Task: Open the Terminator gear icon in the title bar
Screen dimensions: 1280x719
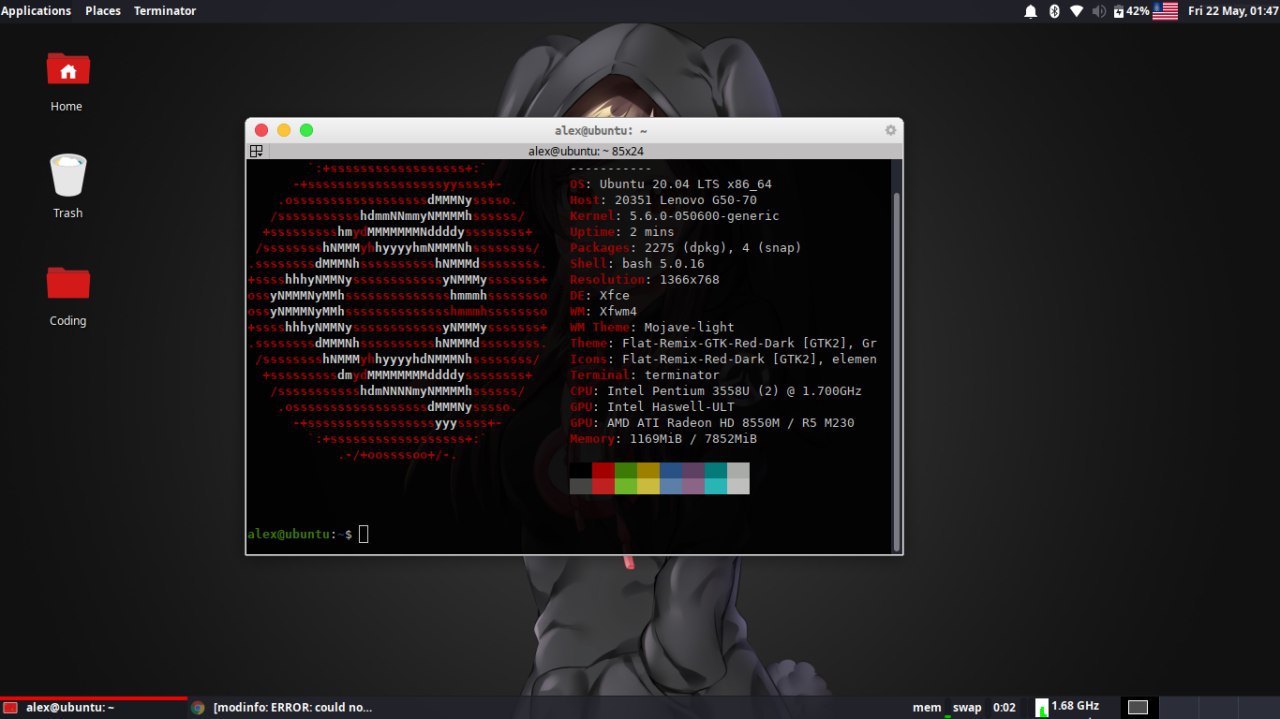Action: (890, 130)
